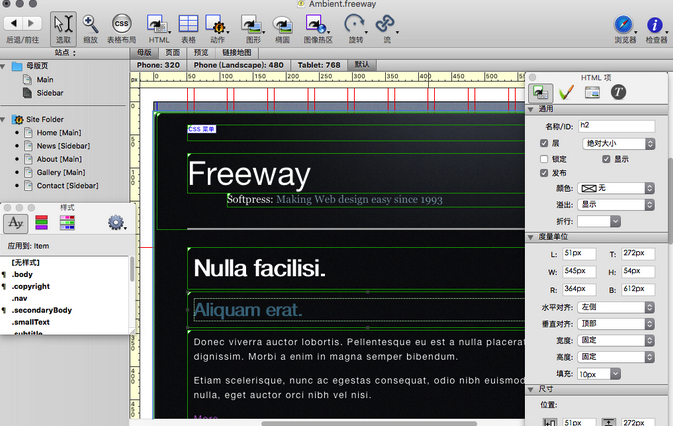Screen dimensions: 673x426
Task: Toggle the 锁定 lock checkbox
Action: [544, 159]
